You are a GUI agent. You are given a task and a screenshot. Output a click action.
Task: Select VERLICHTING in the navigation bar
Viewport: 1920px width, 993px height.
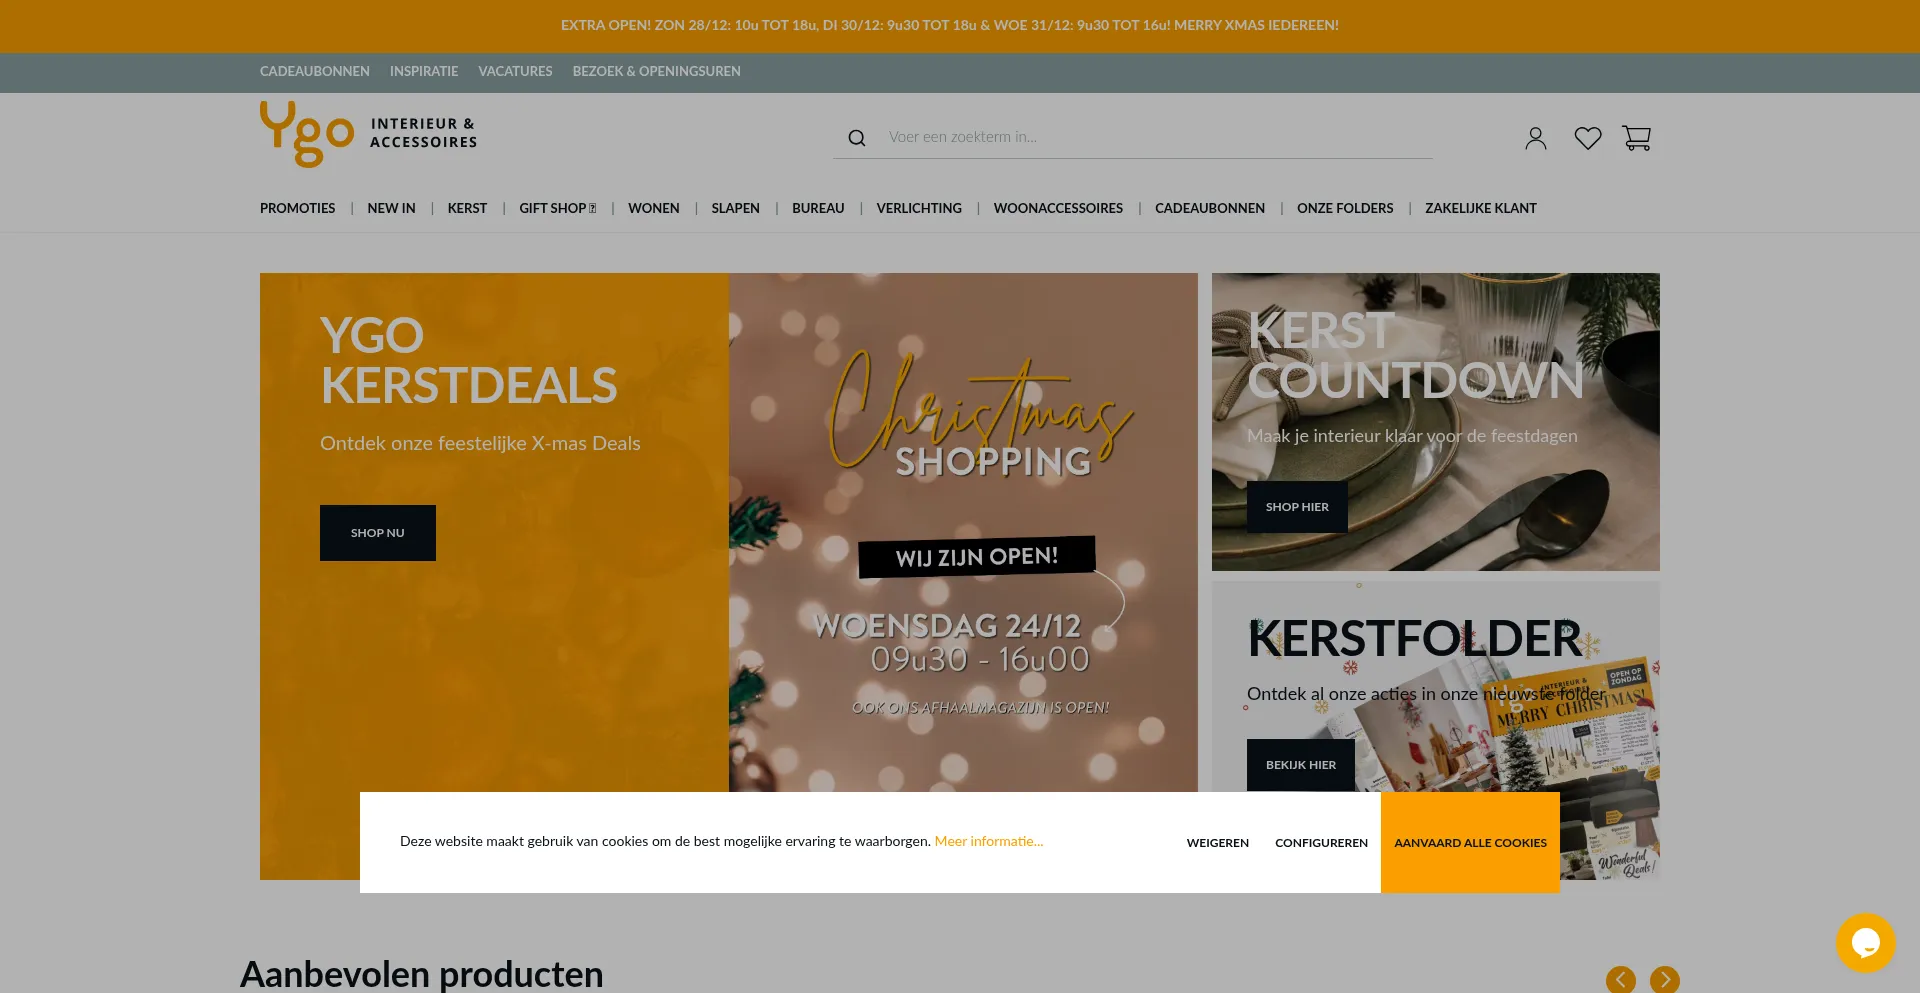click(x=919, y=208)
